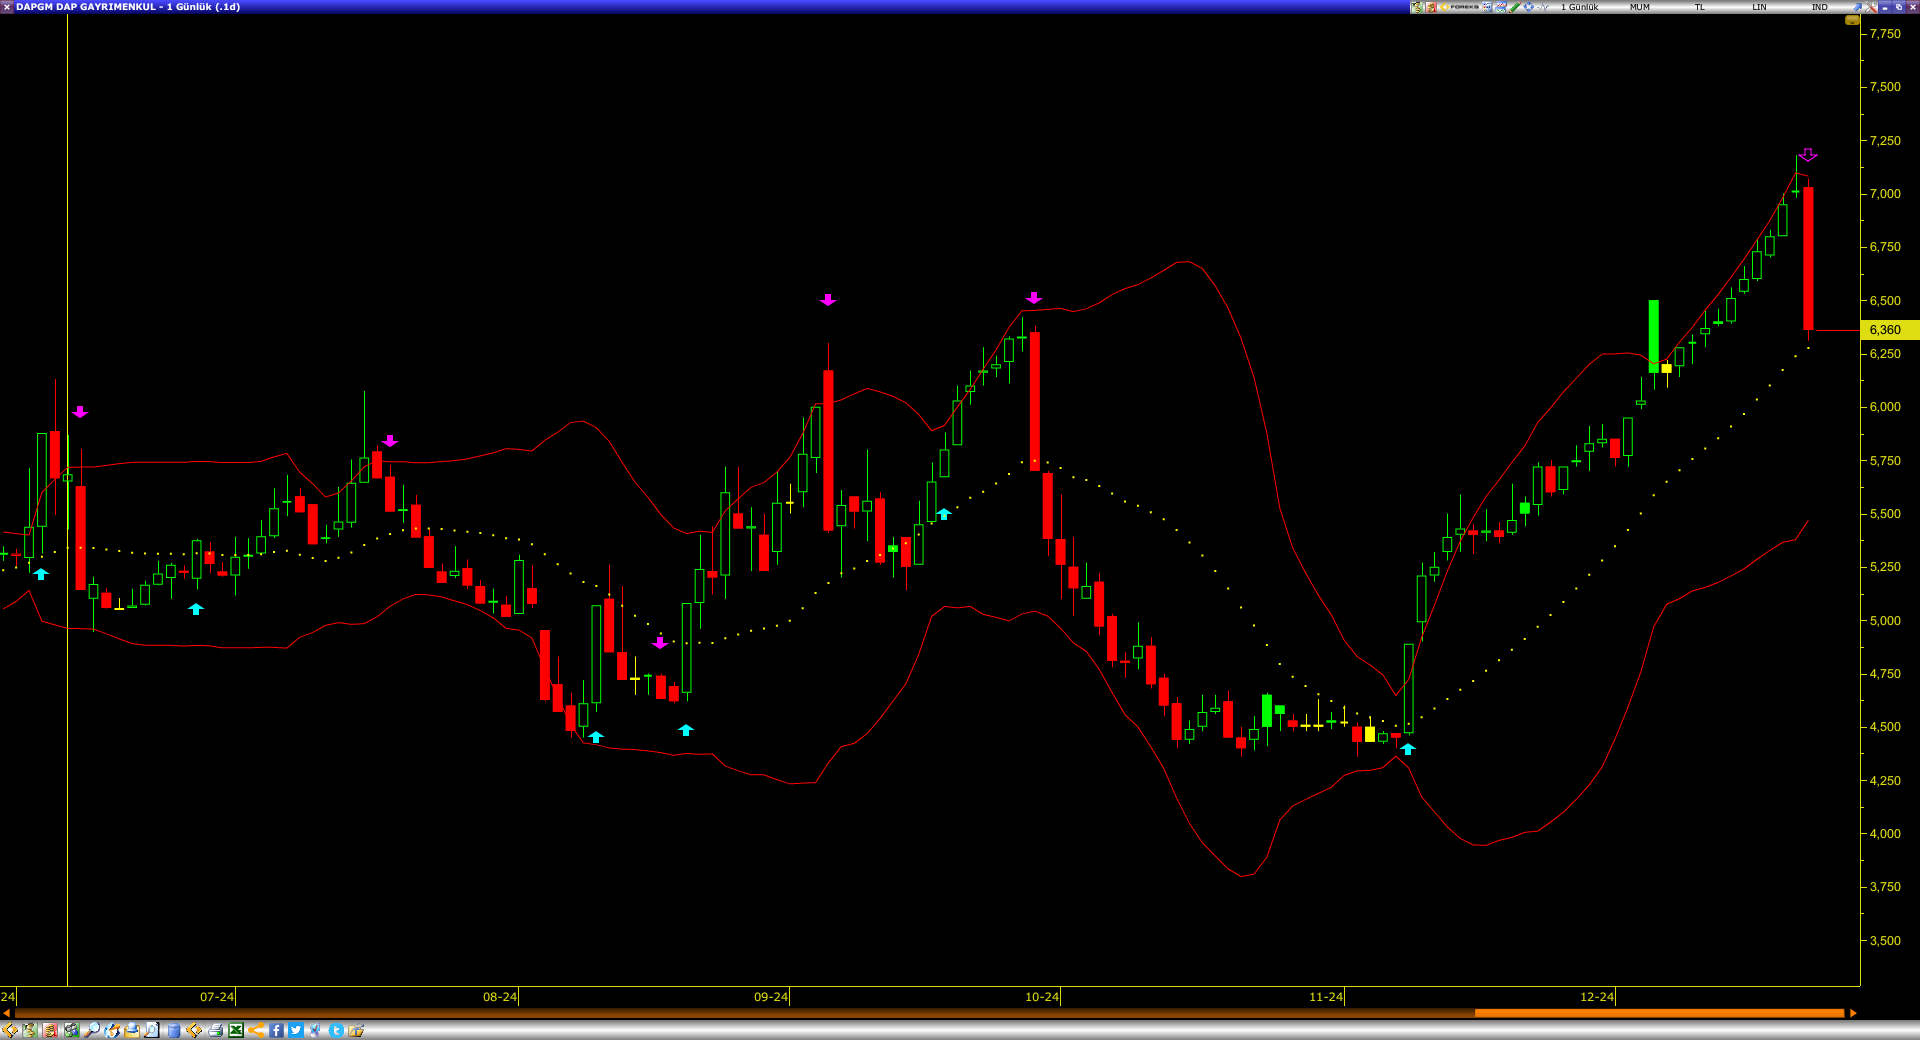
Task: Click the red money icon in bottom toolbar
Action: pyautogui.click(x=50, y=1030)
